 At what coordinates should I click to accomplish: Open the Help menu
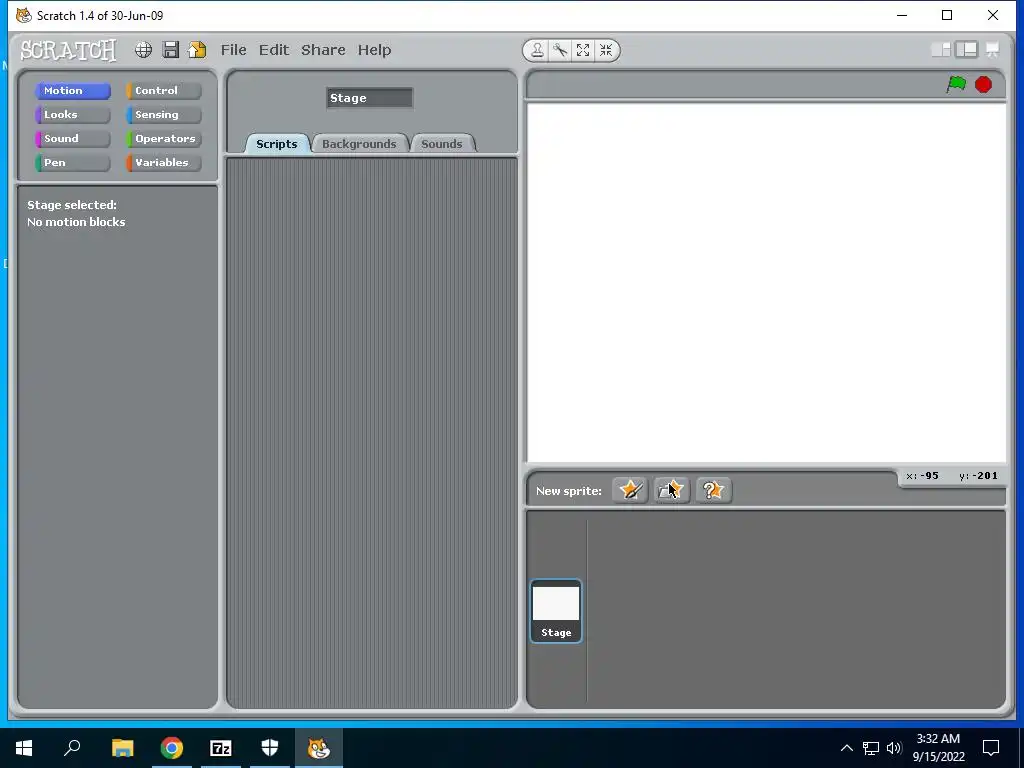(x=374, y=50)
